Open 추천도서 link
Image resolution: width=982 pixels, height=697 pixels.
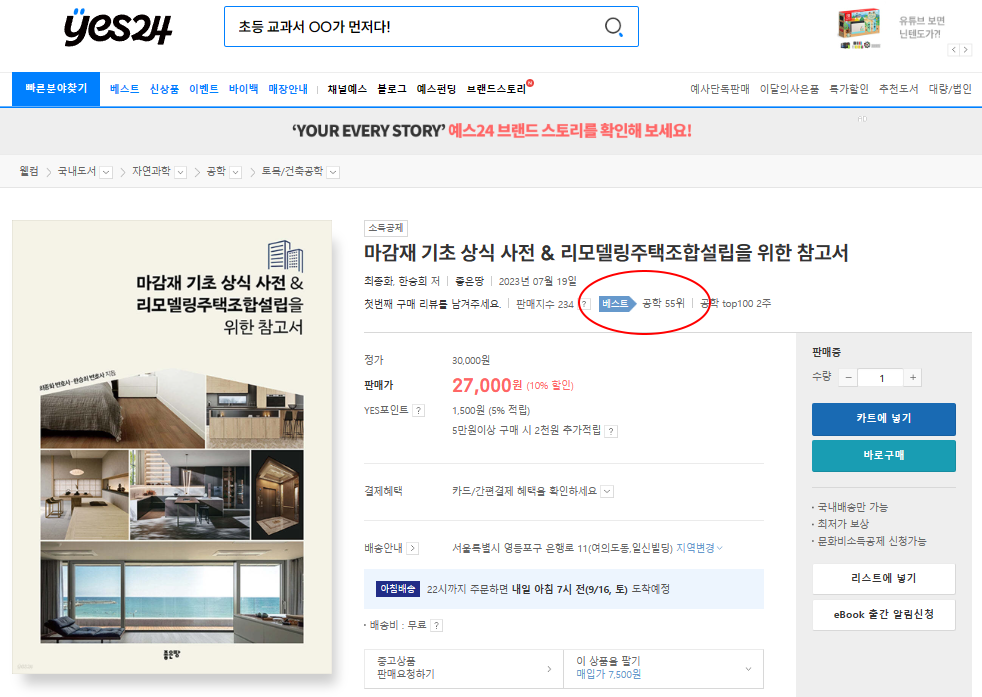point(898,89)
